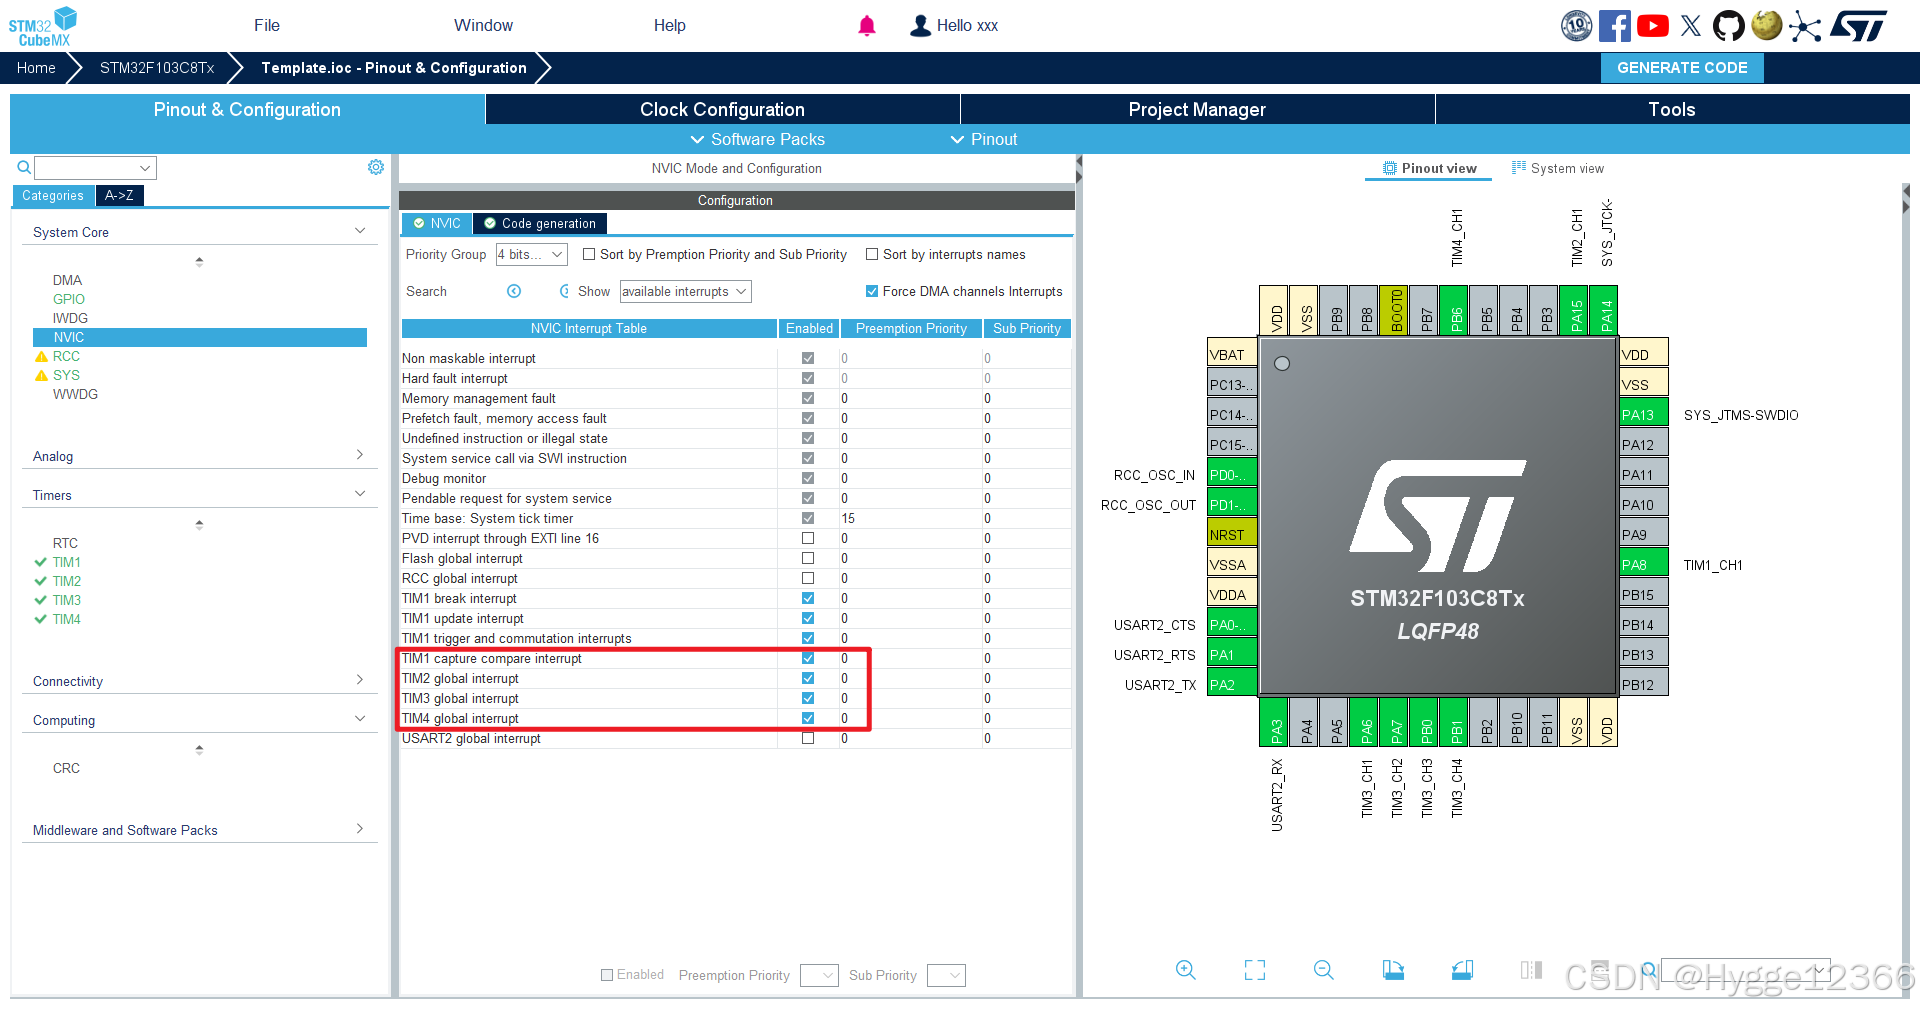
Task: Open the Show available interrupts dropdown
Action: (685, 291)
